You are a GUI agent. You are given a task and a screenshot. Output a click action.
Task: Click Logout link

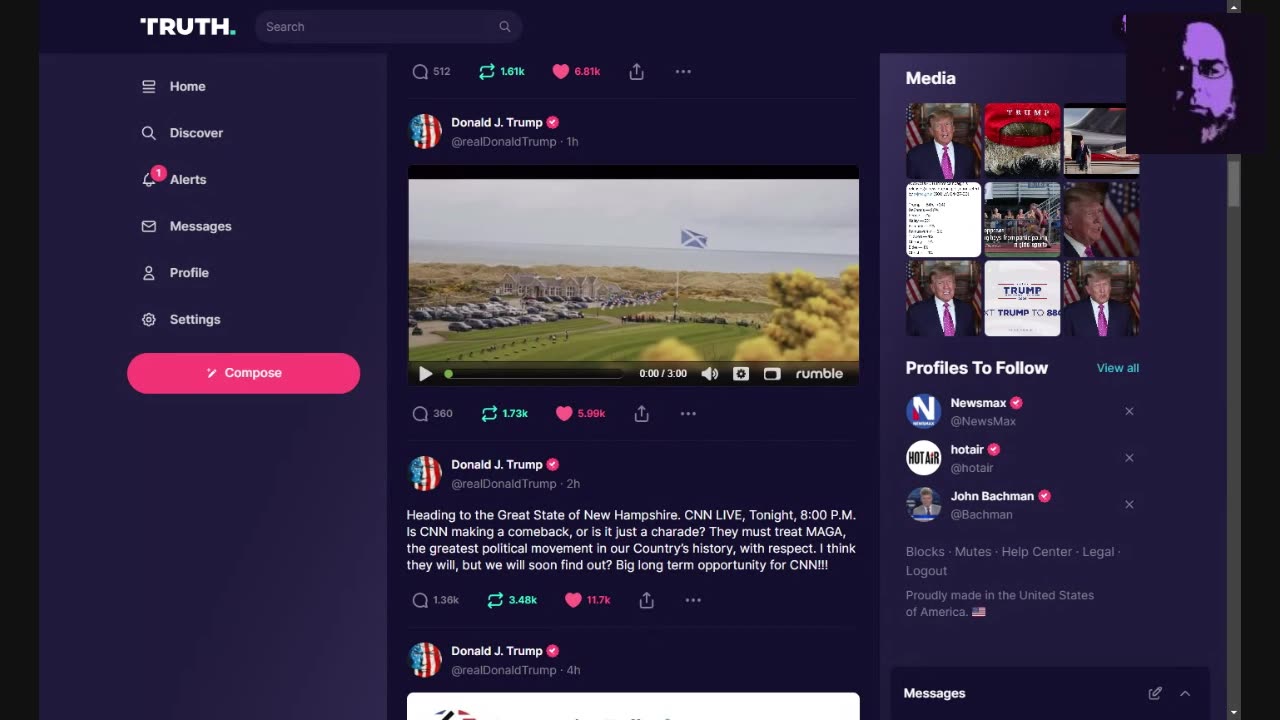[926, 571]
